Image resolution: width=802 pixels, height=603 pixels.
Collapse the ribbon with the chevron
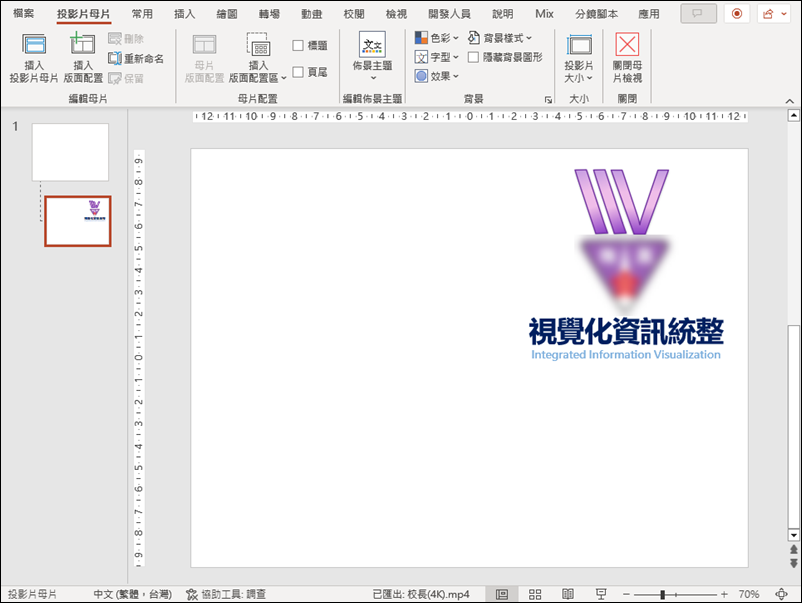790,101
